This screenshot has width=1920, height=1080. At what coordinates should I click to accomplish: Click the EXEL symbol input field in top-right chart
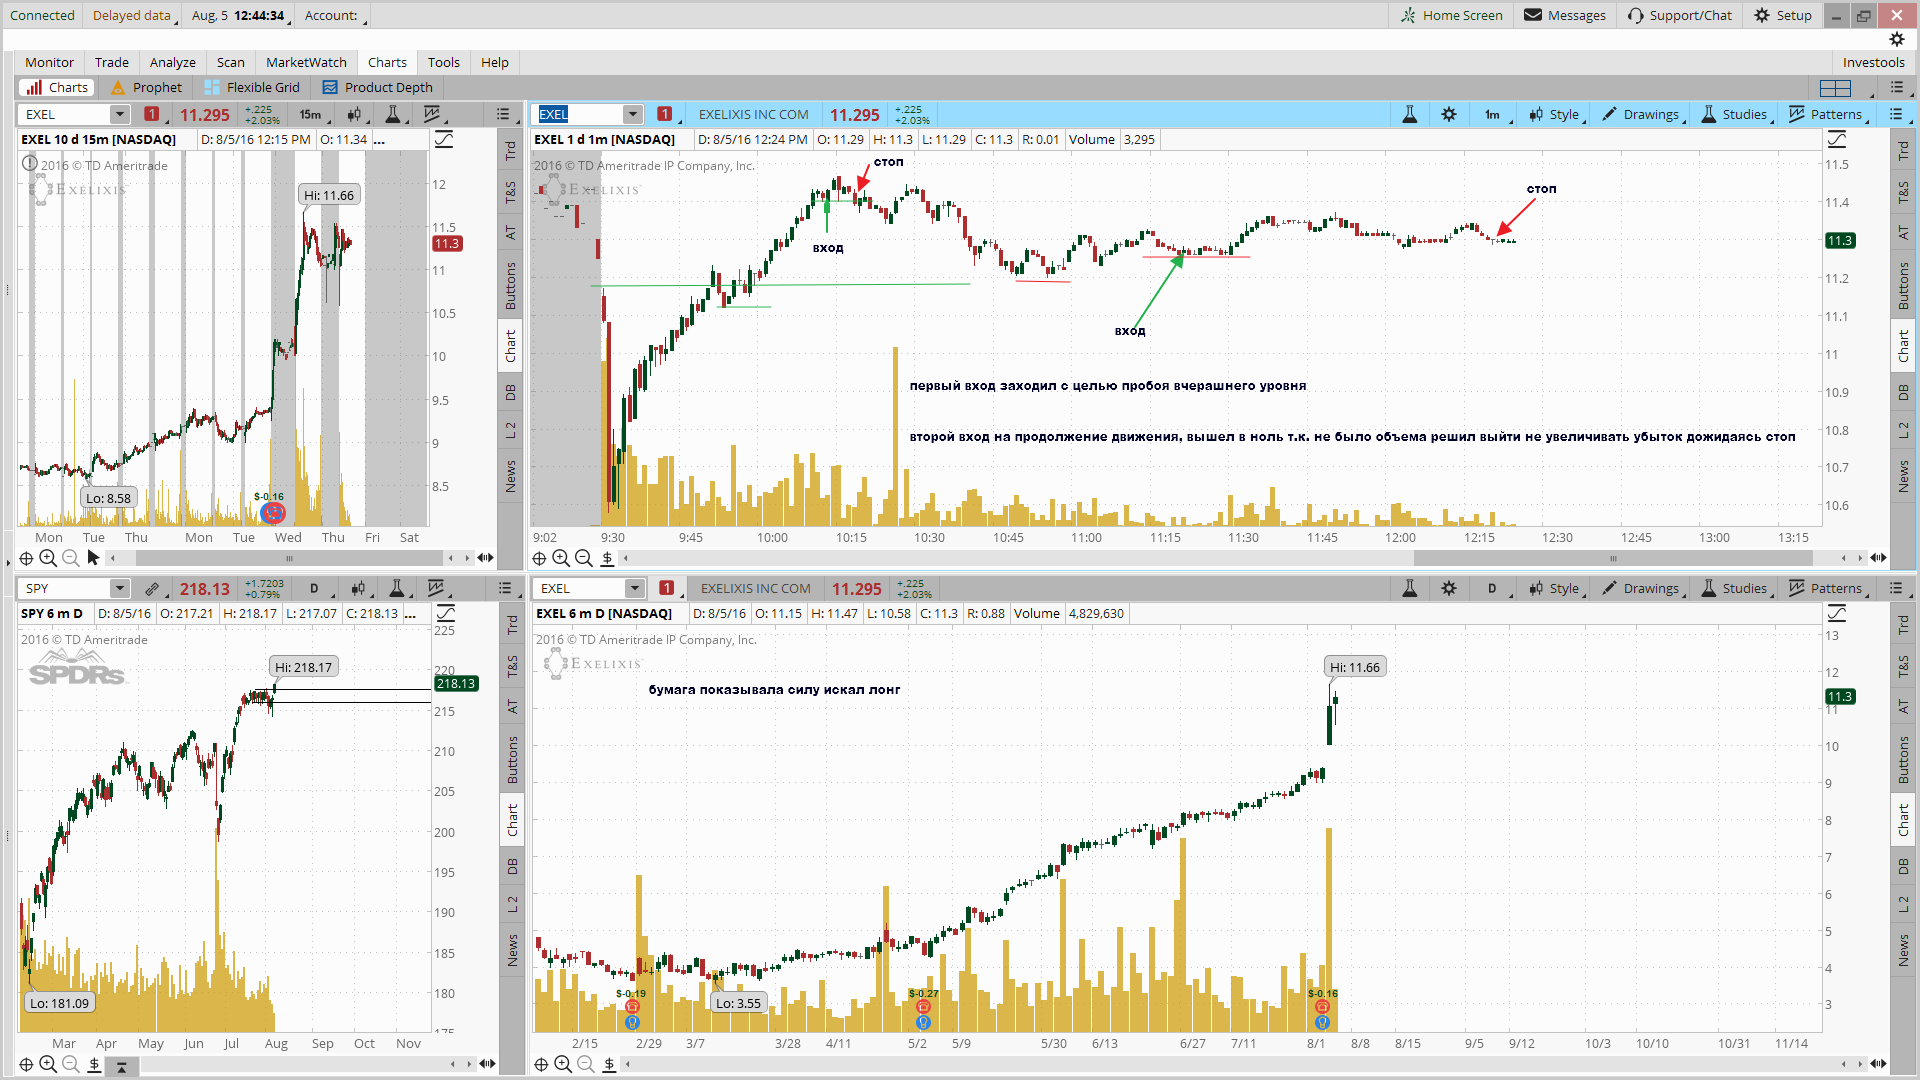580,115
